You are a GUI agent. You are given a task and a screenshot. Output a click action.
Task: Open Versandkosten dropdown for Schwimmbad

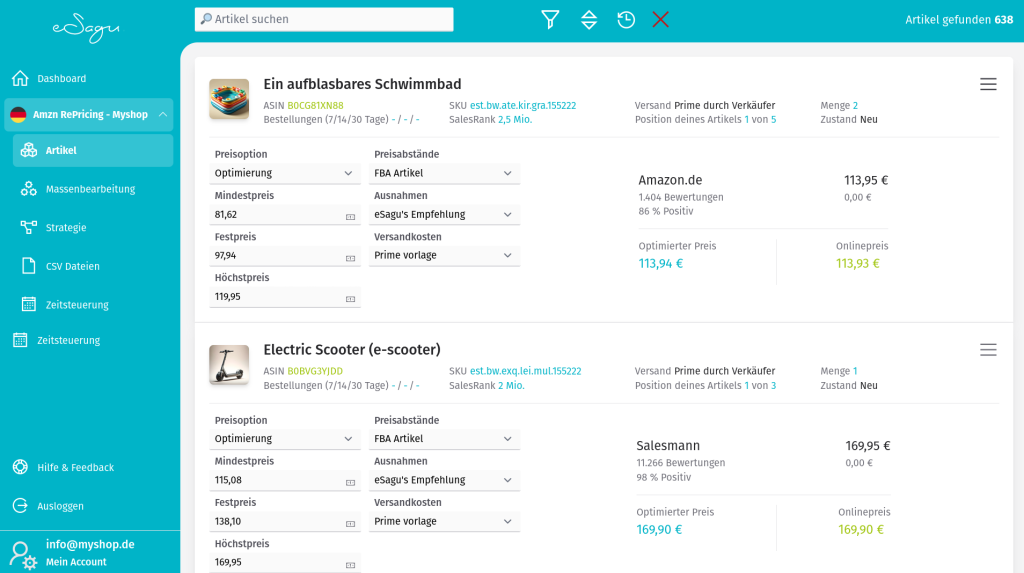444,255
